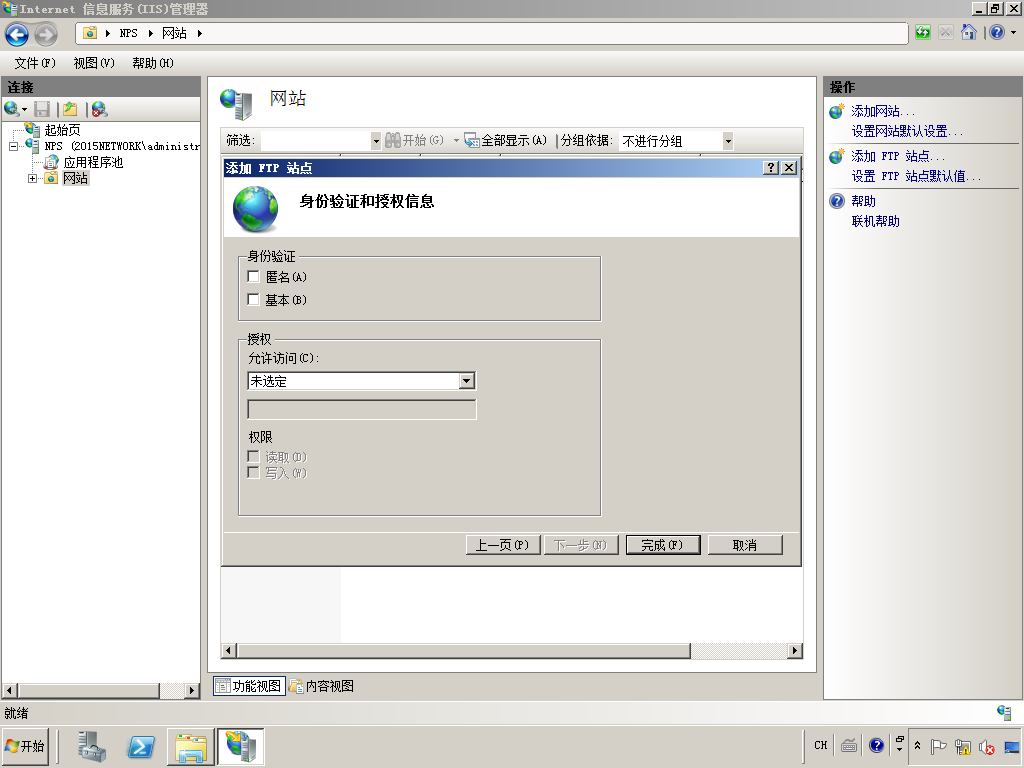The height and width of the screenshot is (768, 1024).
Task: Open dropdown arrow of connect globe icon
Action: pos(25,110)
